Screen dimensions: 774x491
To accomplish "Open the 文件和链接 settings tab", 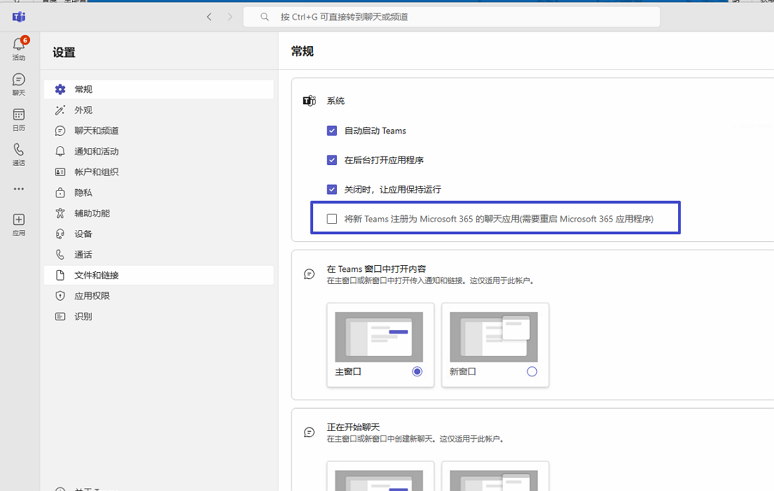I will tap(158, 275).
